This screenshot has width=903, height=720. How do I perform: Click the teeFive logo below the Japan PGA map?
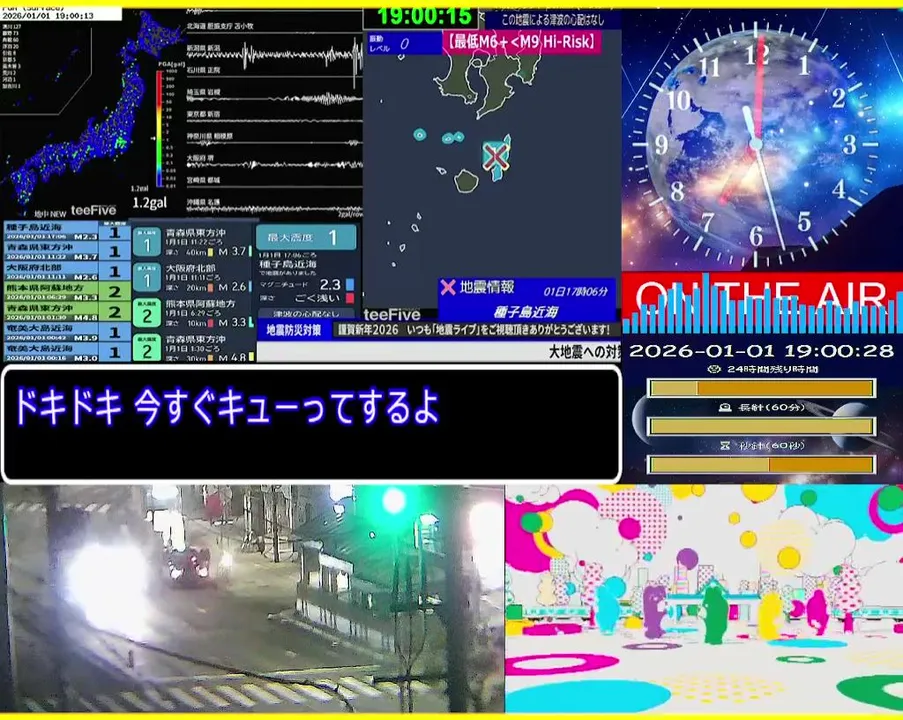click(x=93, y=210)
